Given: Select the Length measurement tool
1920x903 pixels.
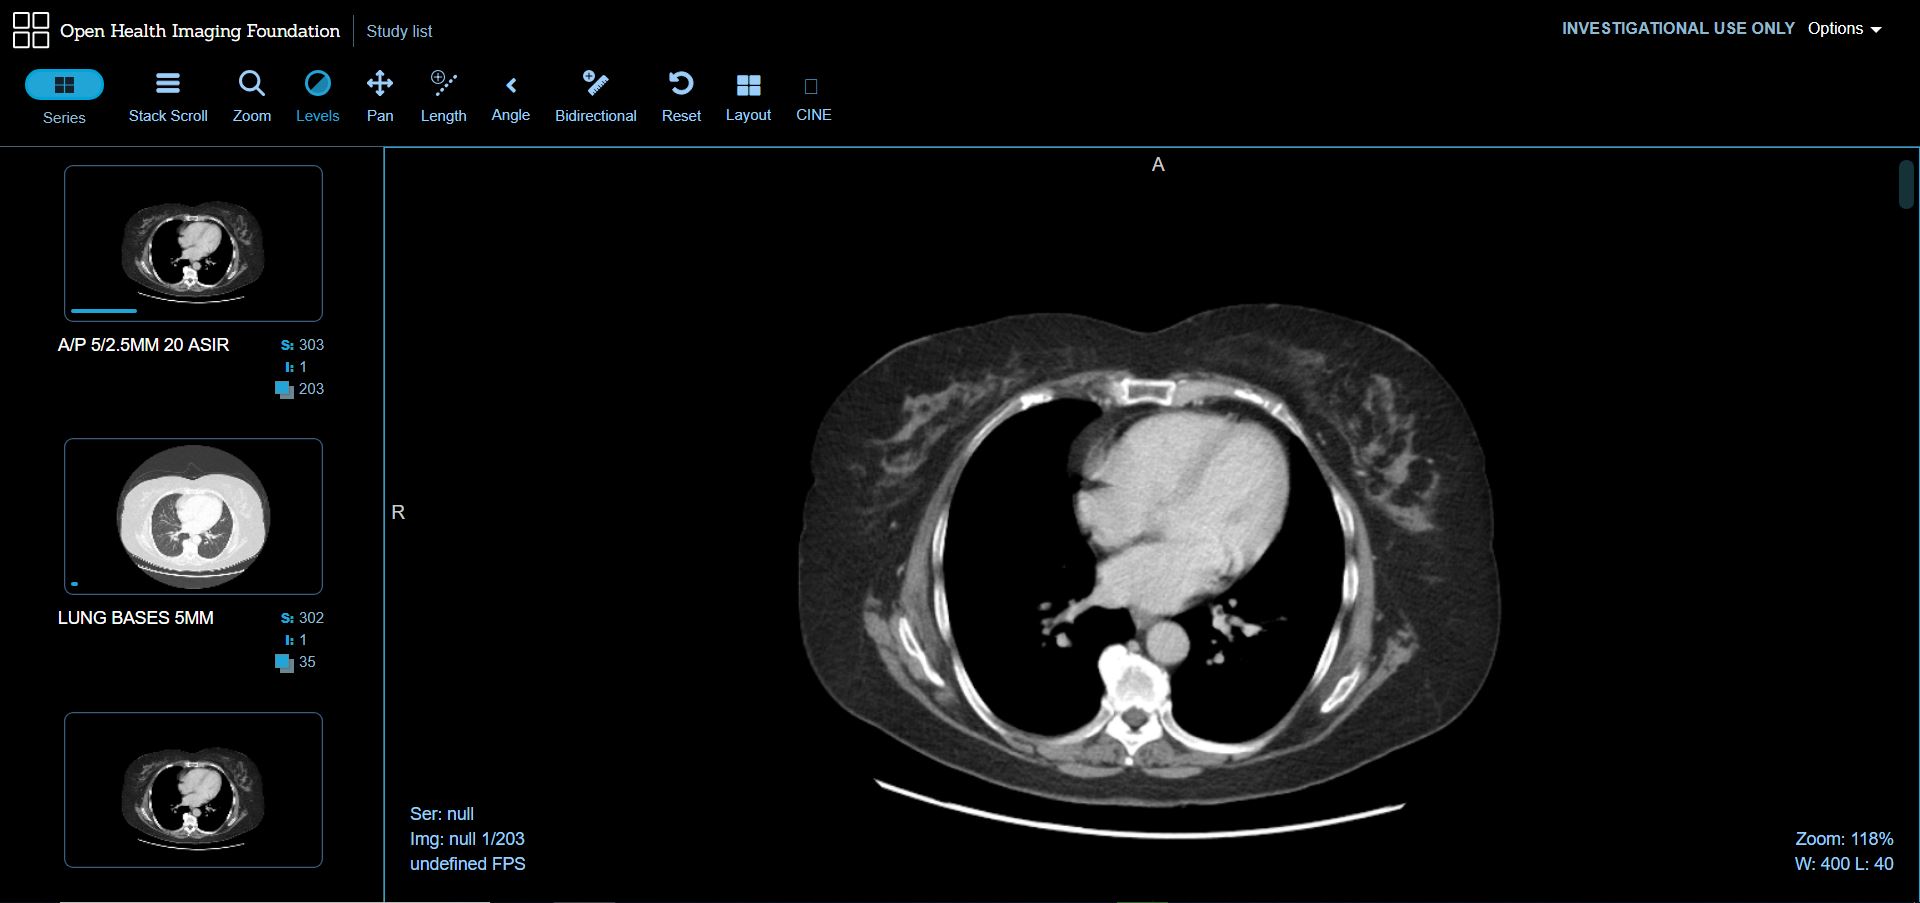Looking at the screenshot, I should coord(443,97).
